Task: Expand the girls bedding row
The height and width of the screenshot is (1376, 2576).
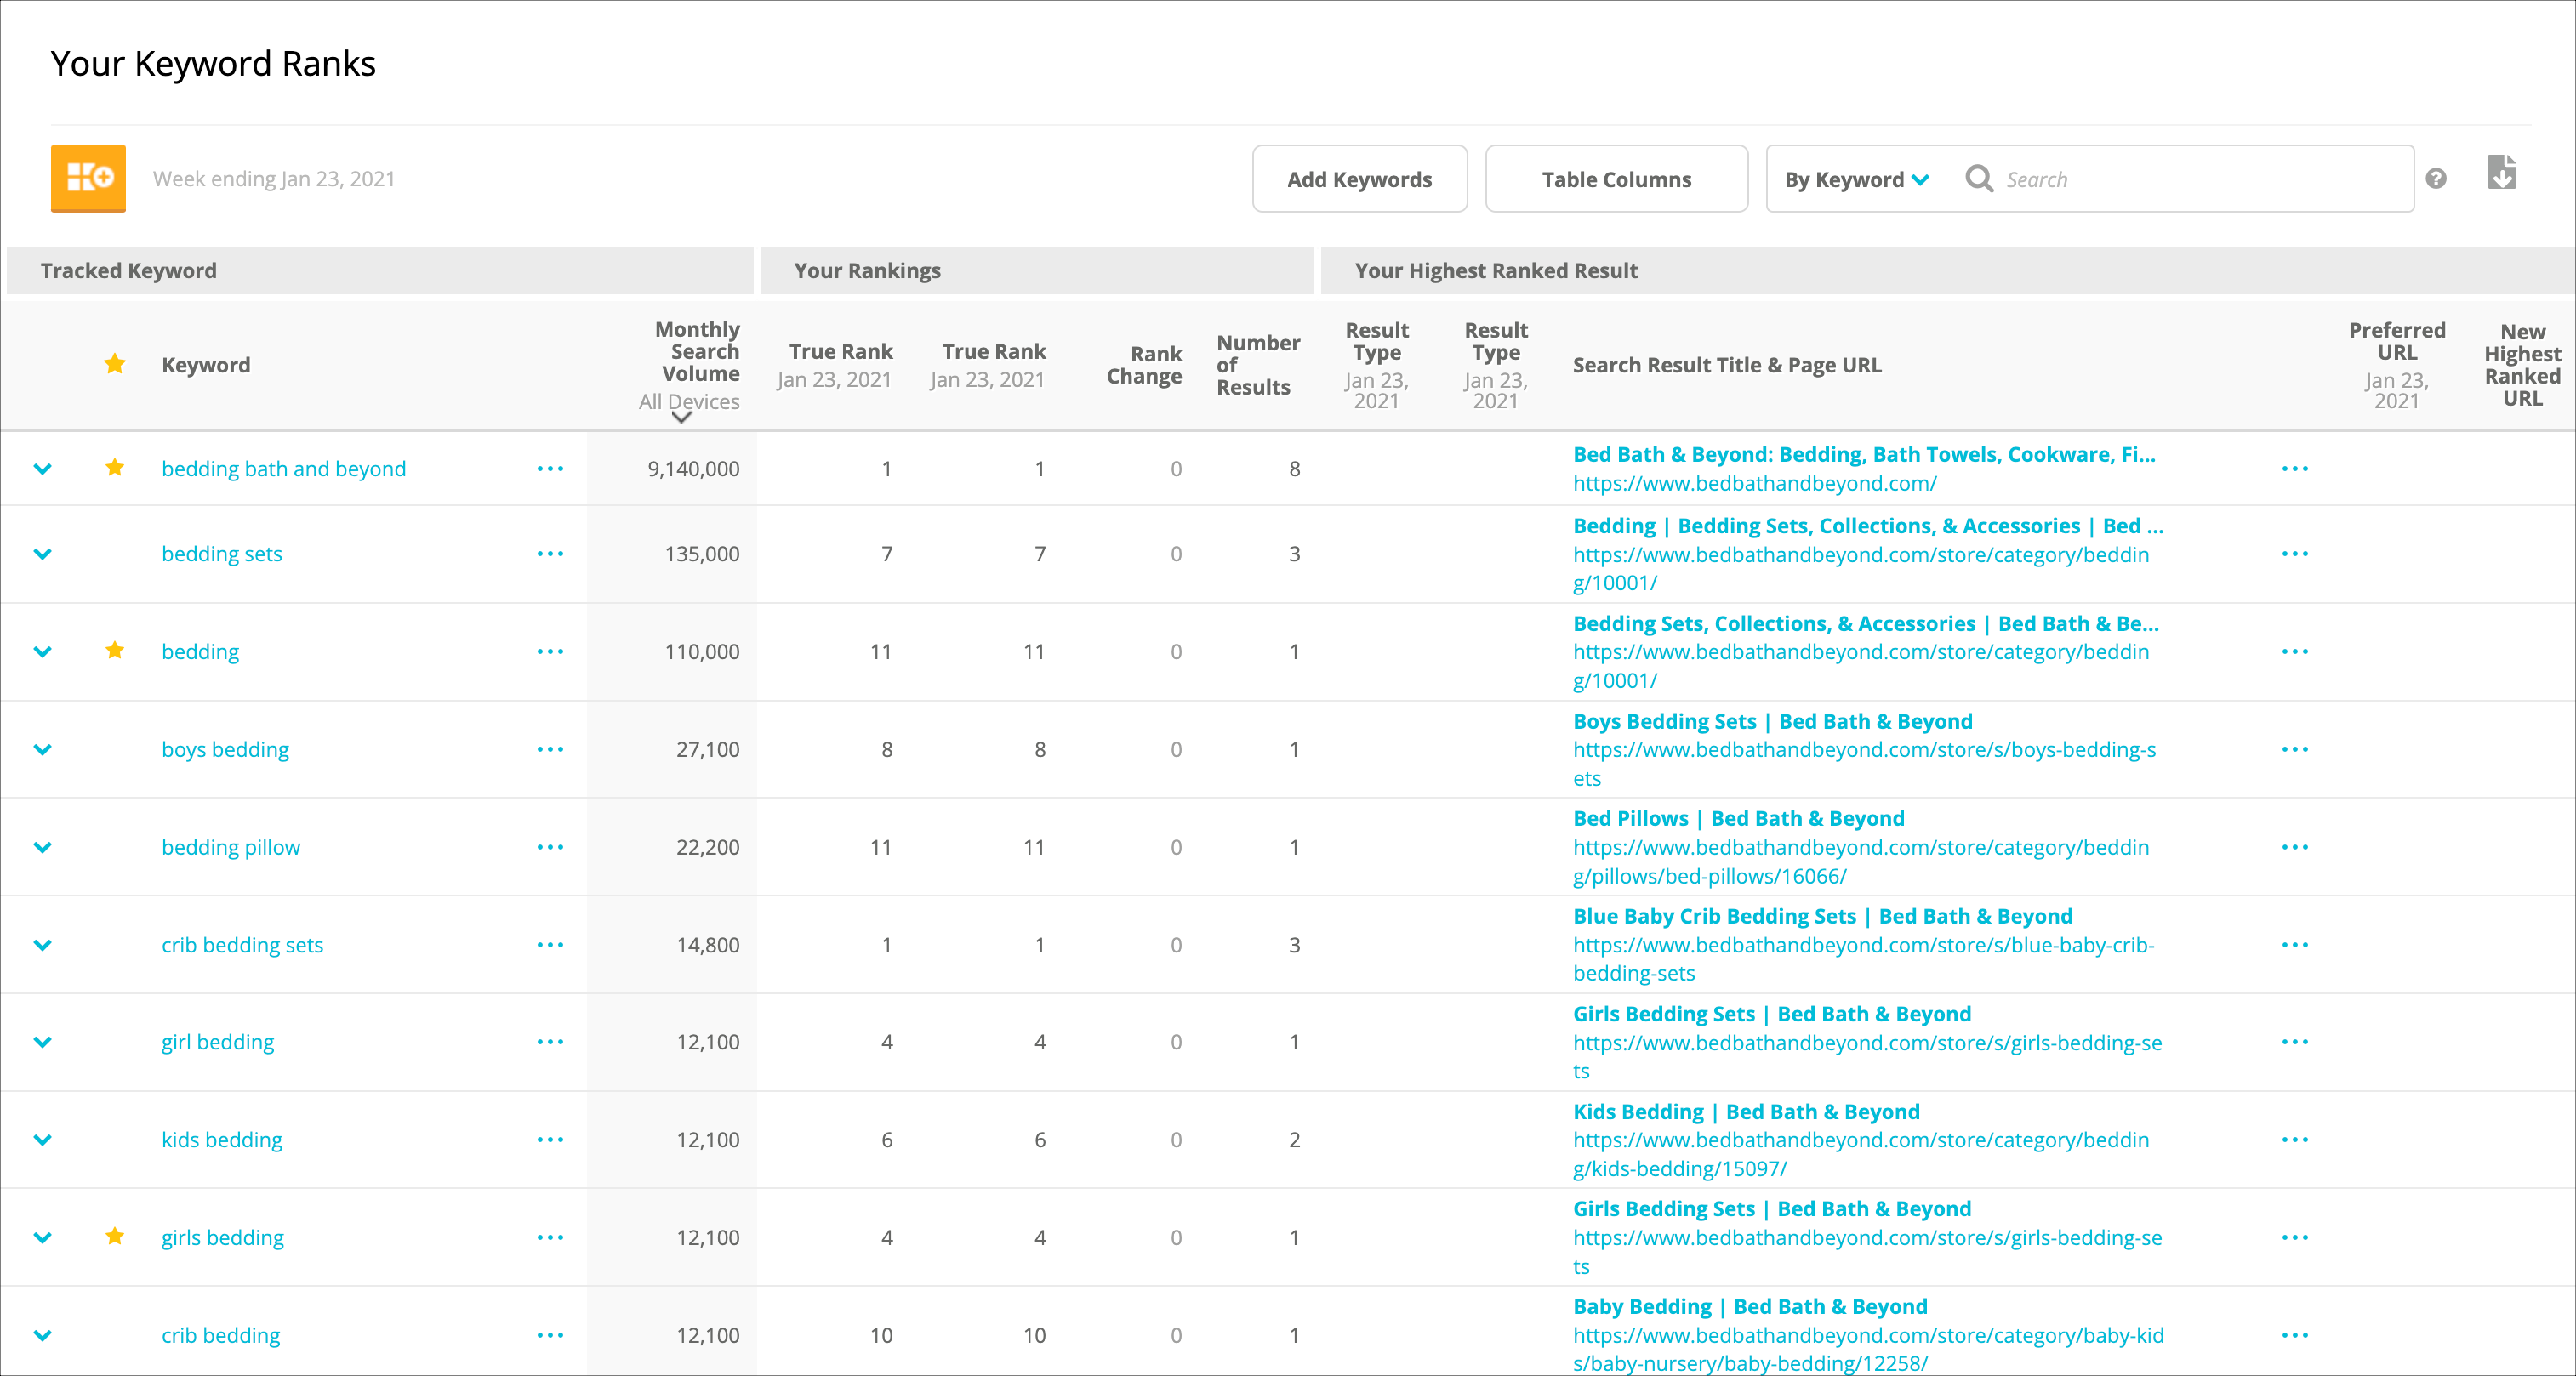Action: point(42,1238)
